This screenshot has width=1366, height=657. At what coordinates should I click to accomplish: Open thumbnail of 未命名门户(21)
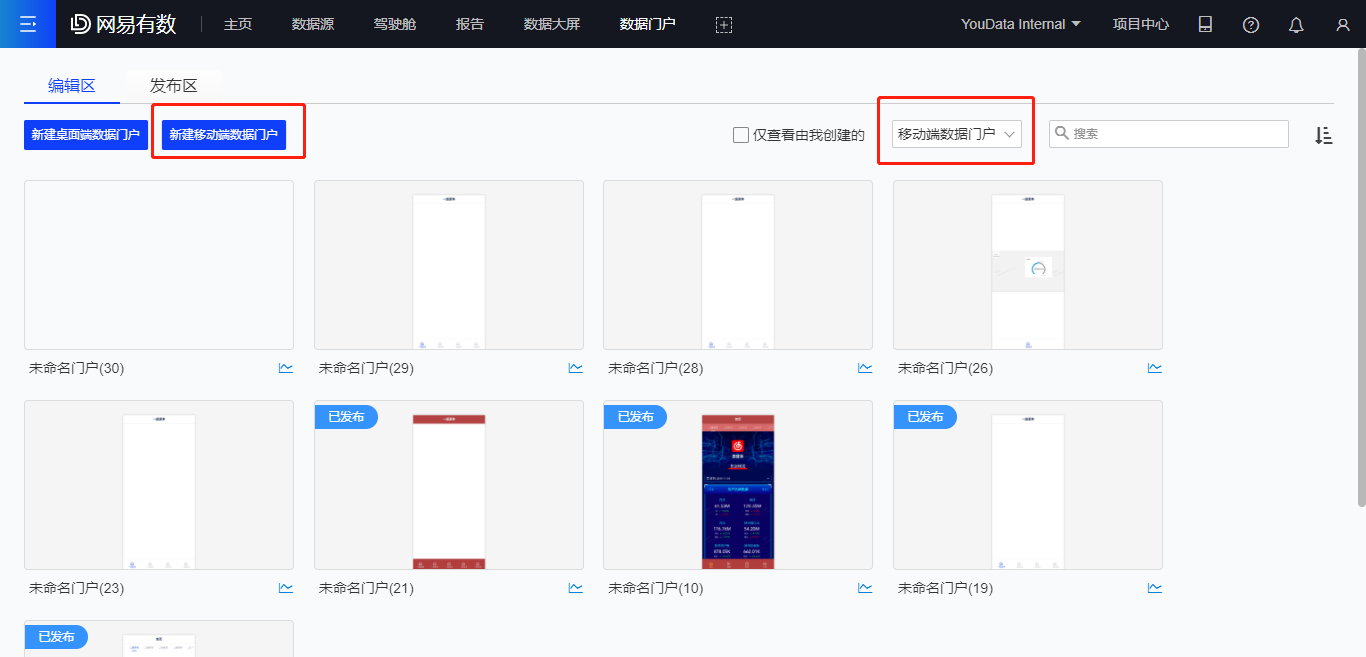click(x=449, y=485)
